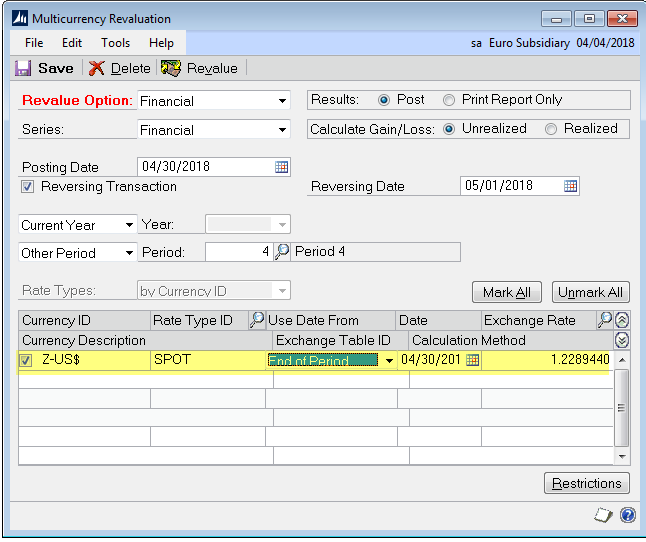This screenshot has height=542, width=646.
Task: Open the Reversing Date calendar picker
Action: click(570, 186)
